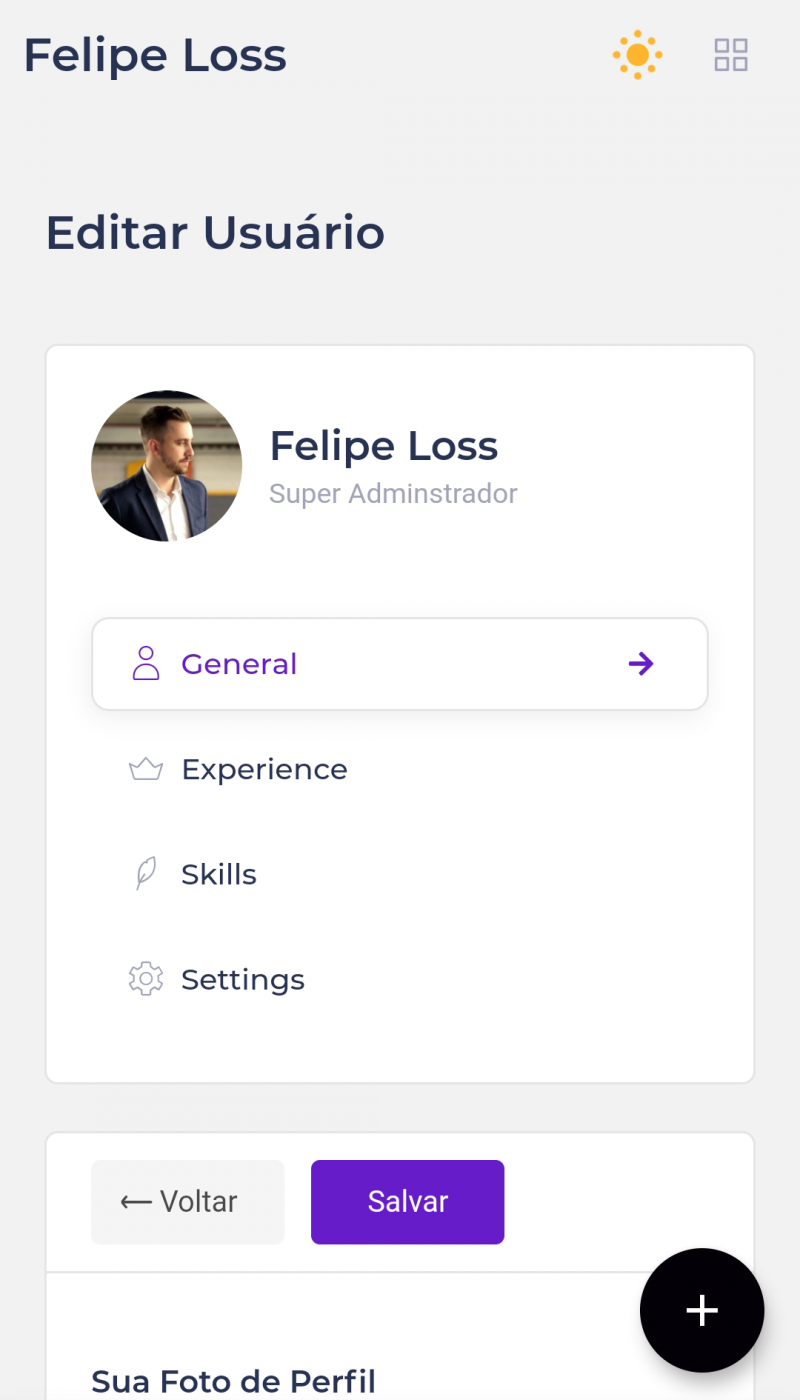800x1400 pixels.
Task: Click the gear icon beside Settings
Action: [146, 979]
